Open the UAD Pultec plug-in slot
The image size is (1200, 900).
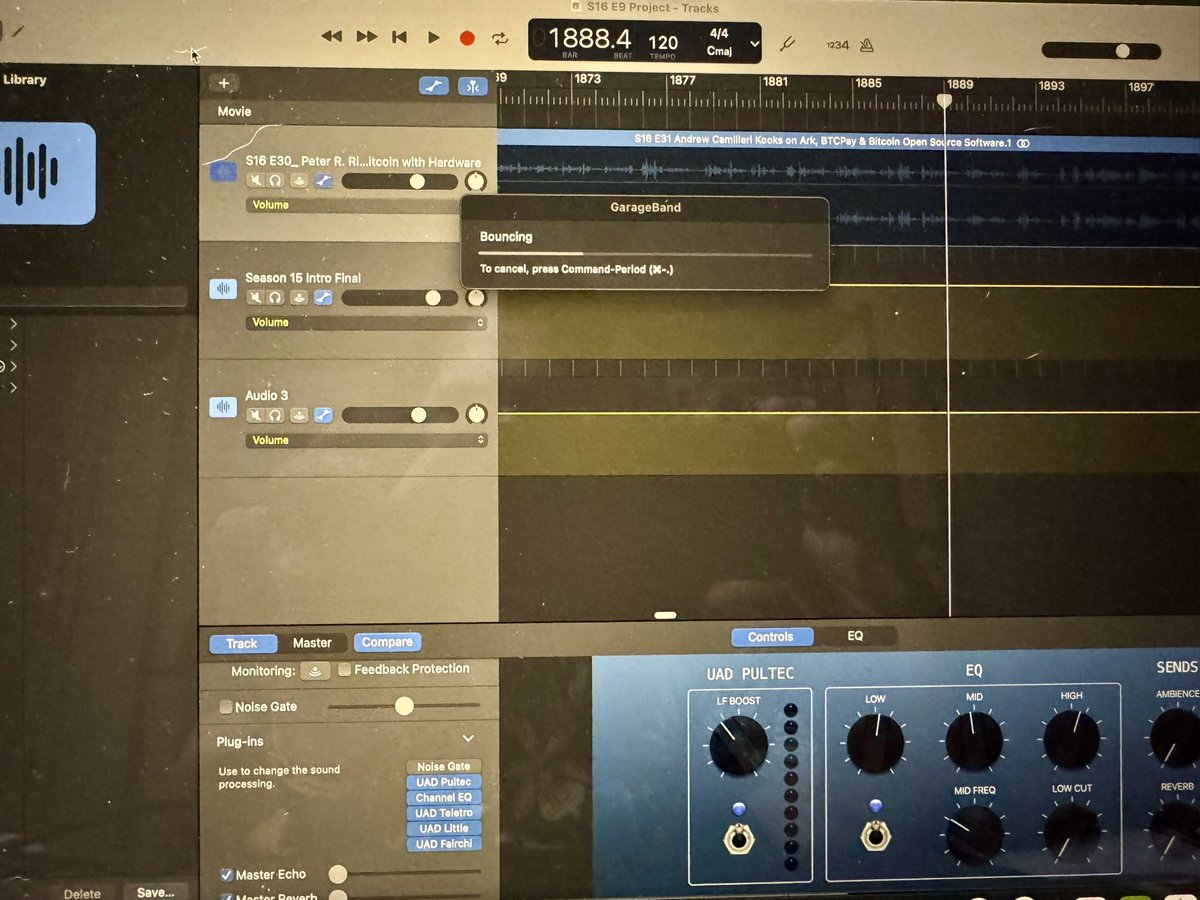click(445, 782)
